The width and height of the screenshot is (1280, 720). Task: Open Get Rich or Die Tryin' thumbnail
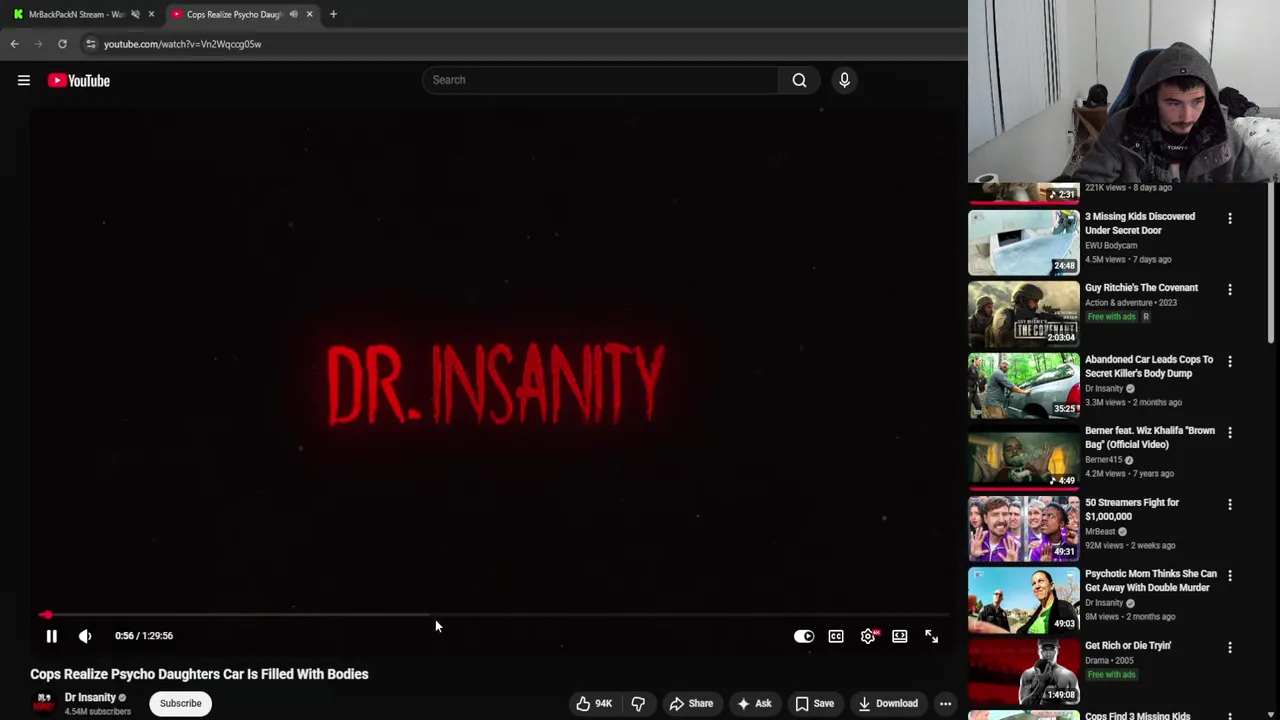(x=1023, y=672)
